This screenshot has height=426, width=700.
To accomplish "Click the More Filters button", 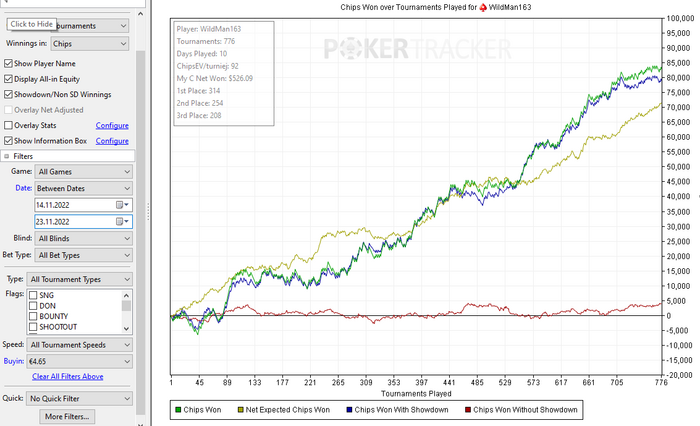I will (x=67, y=417).
